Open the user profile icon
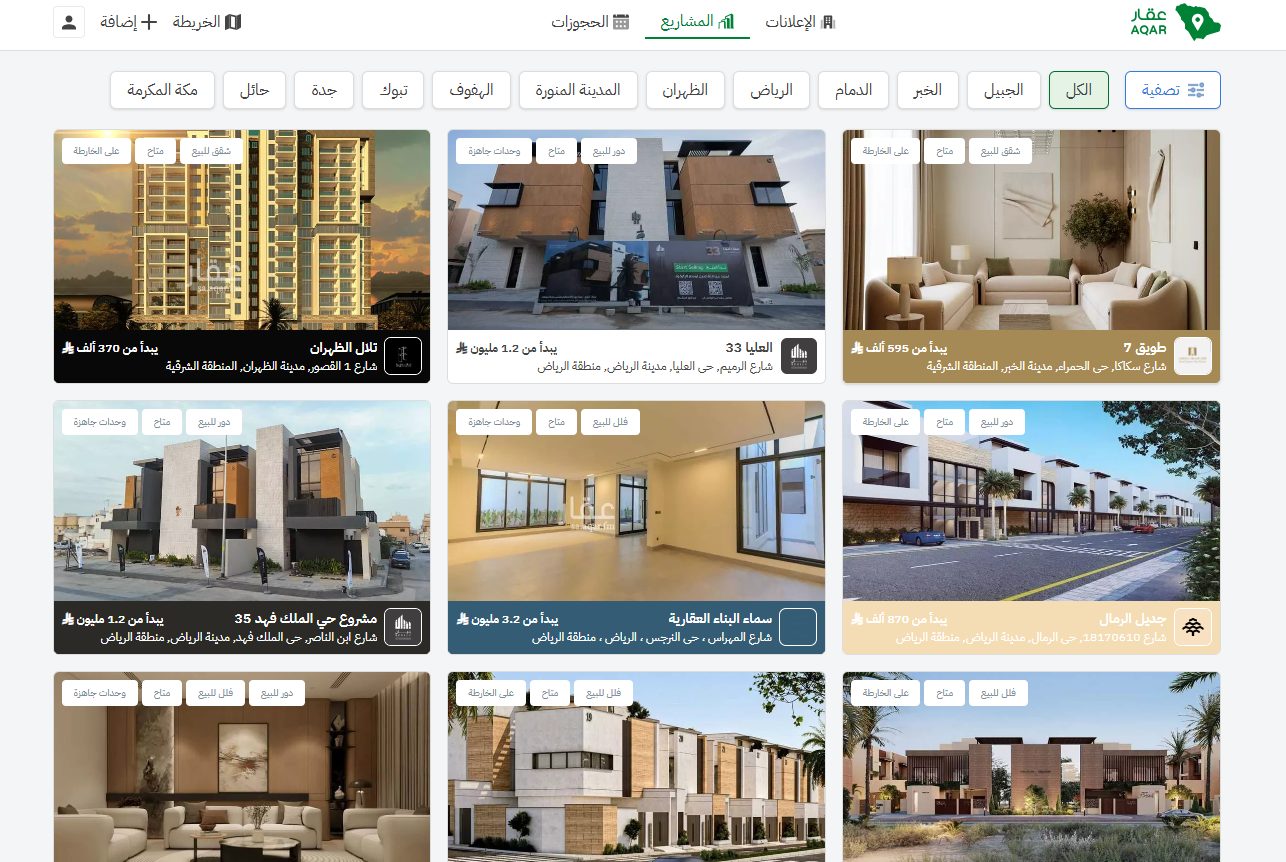Screen dimensions: 1286x862 pos(69,22)
